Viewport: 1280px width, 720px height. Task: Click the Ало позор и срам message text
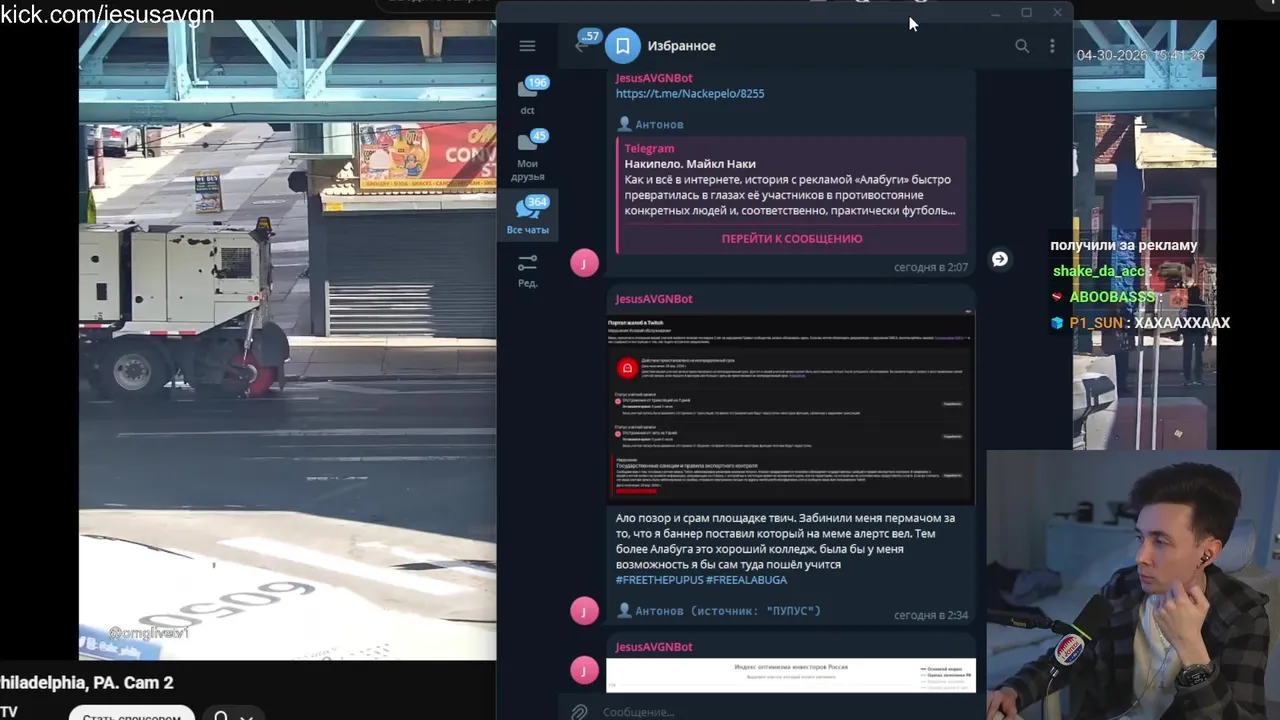pyautogui.click(x=786, y=541)
